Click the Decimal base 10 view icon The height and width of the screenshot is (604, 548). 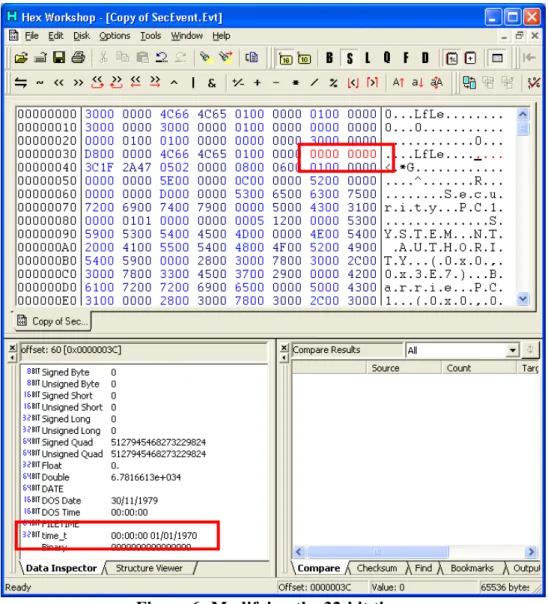(304, 59)
